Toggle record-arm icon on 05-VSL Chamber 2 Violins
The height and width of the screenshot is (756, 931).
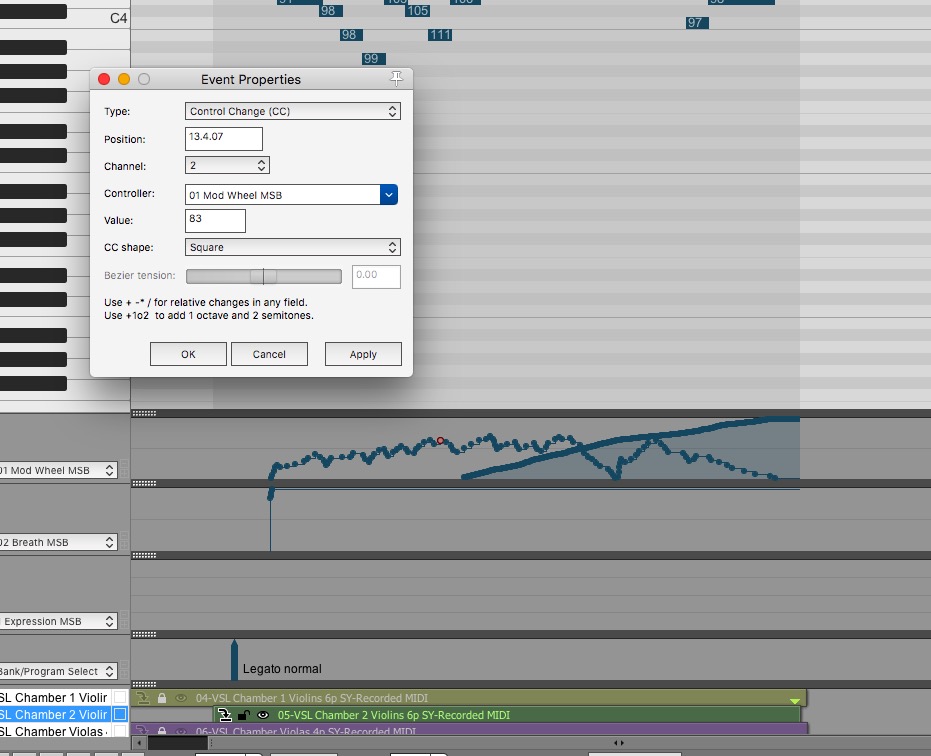pyautogui.click(x=224, y=715)
